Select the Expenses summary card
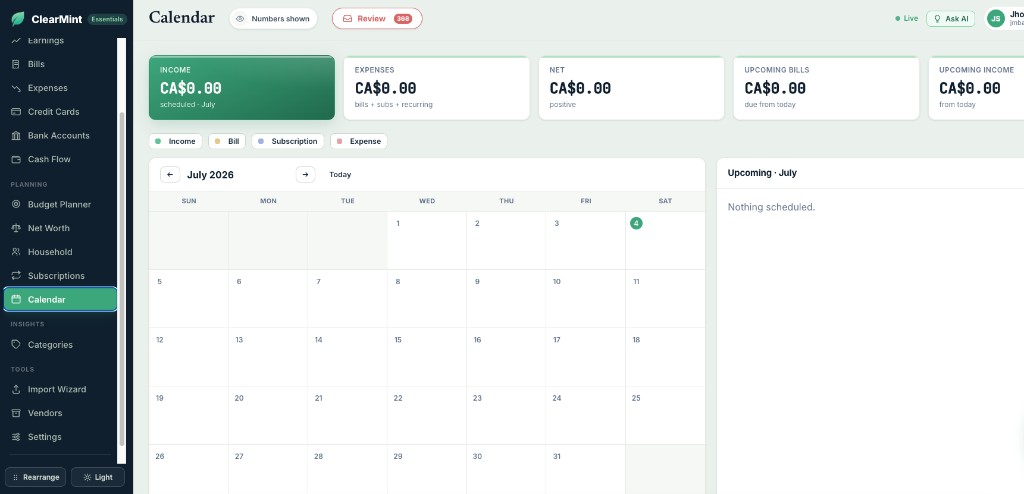This screenshot has width=1024, height=494. [437, 88]
